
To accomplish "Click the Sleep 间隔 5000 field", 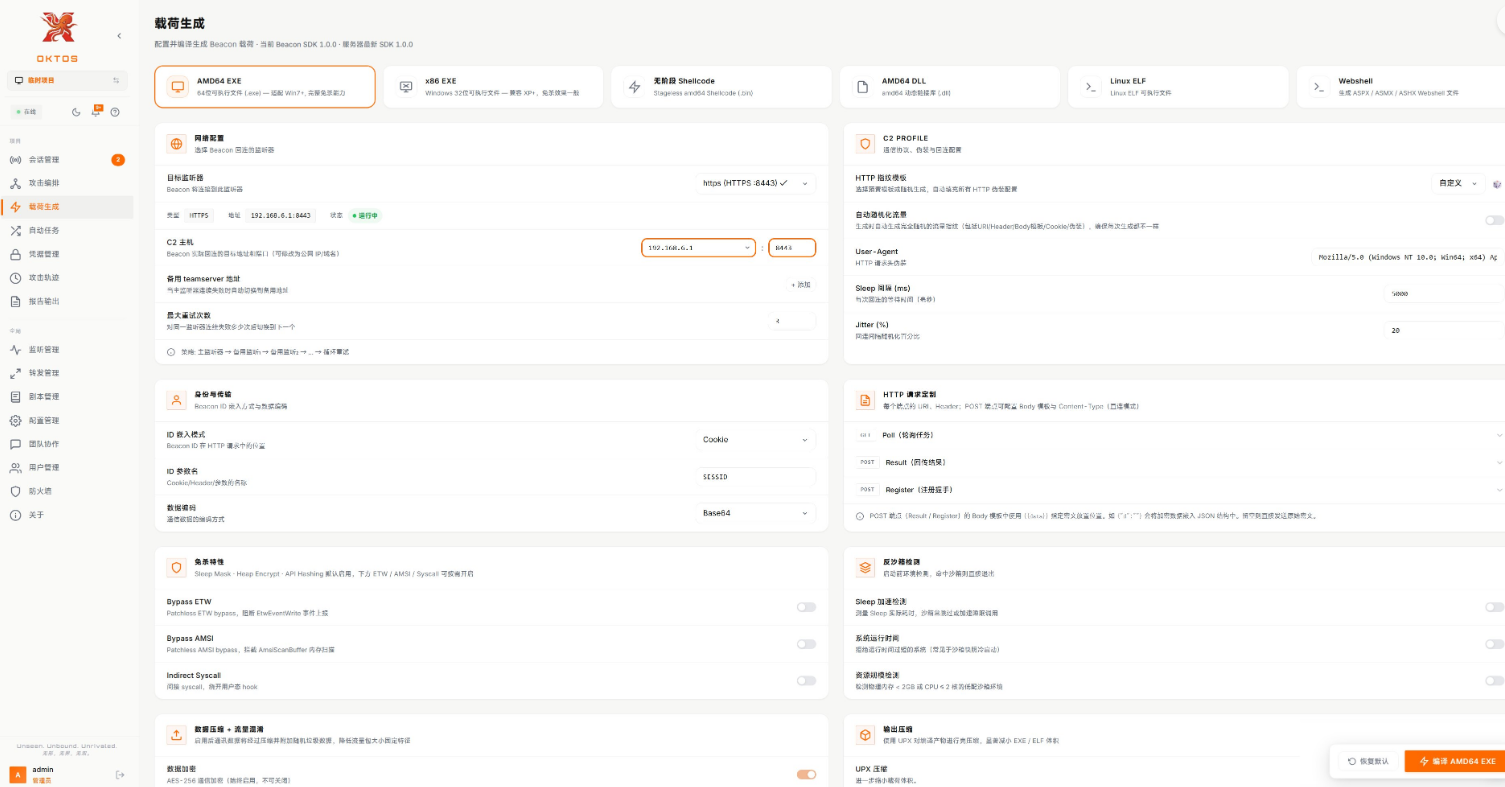I will tap(1444, 294).
